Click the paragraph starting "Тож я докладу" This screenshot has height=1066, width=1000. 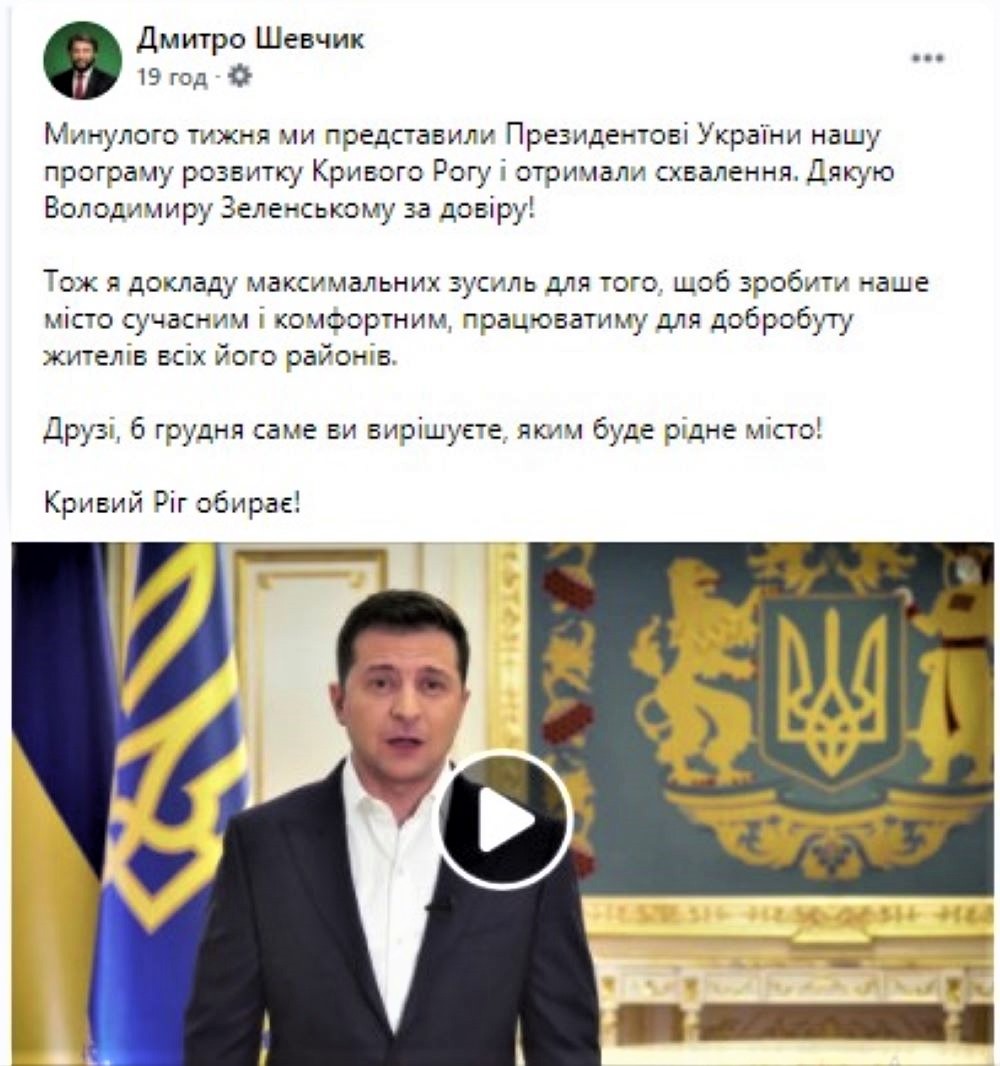485,319
